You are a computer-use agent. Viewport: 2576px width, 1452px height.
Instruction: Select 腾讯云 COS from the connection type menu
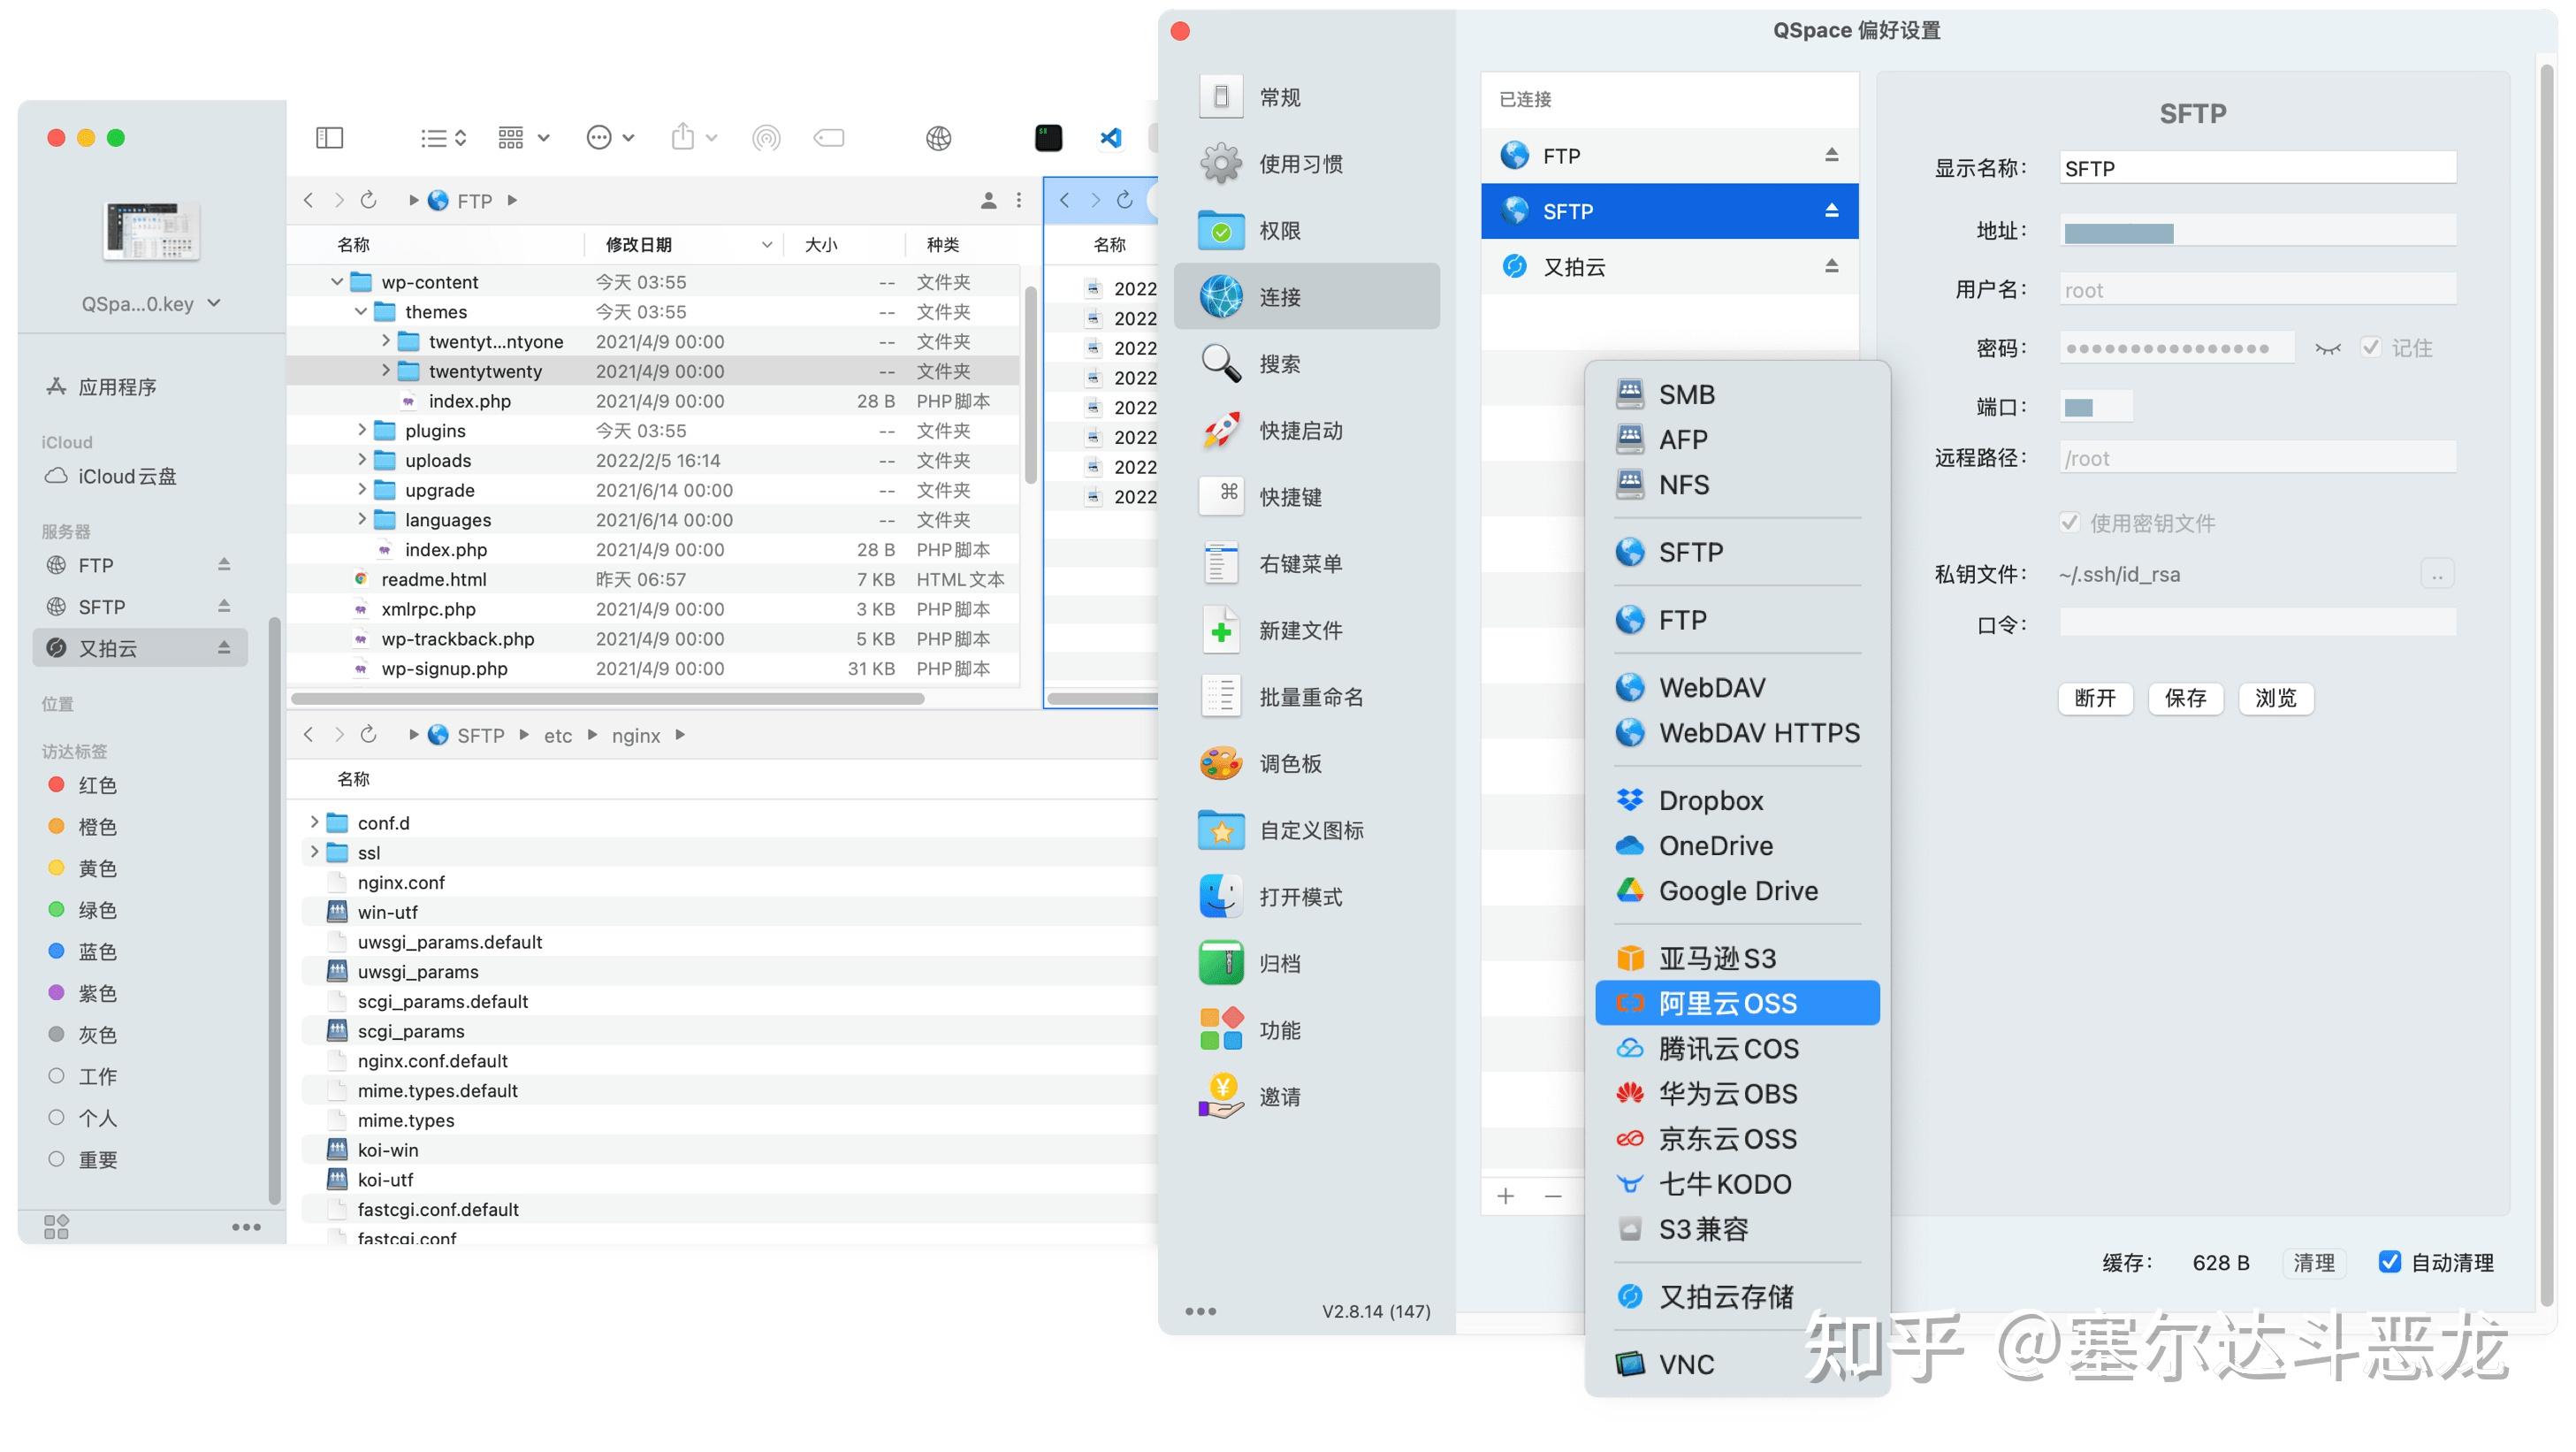click(1729, 1048)
